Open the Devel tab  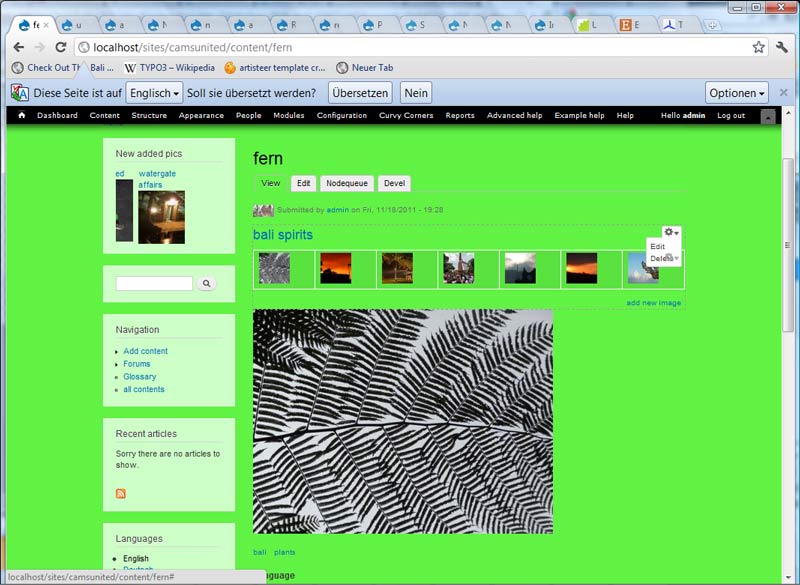pyautogui.click(x=394, y=184)
